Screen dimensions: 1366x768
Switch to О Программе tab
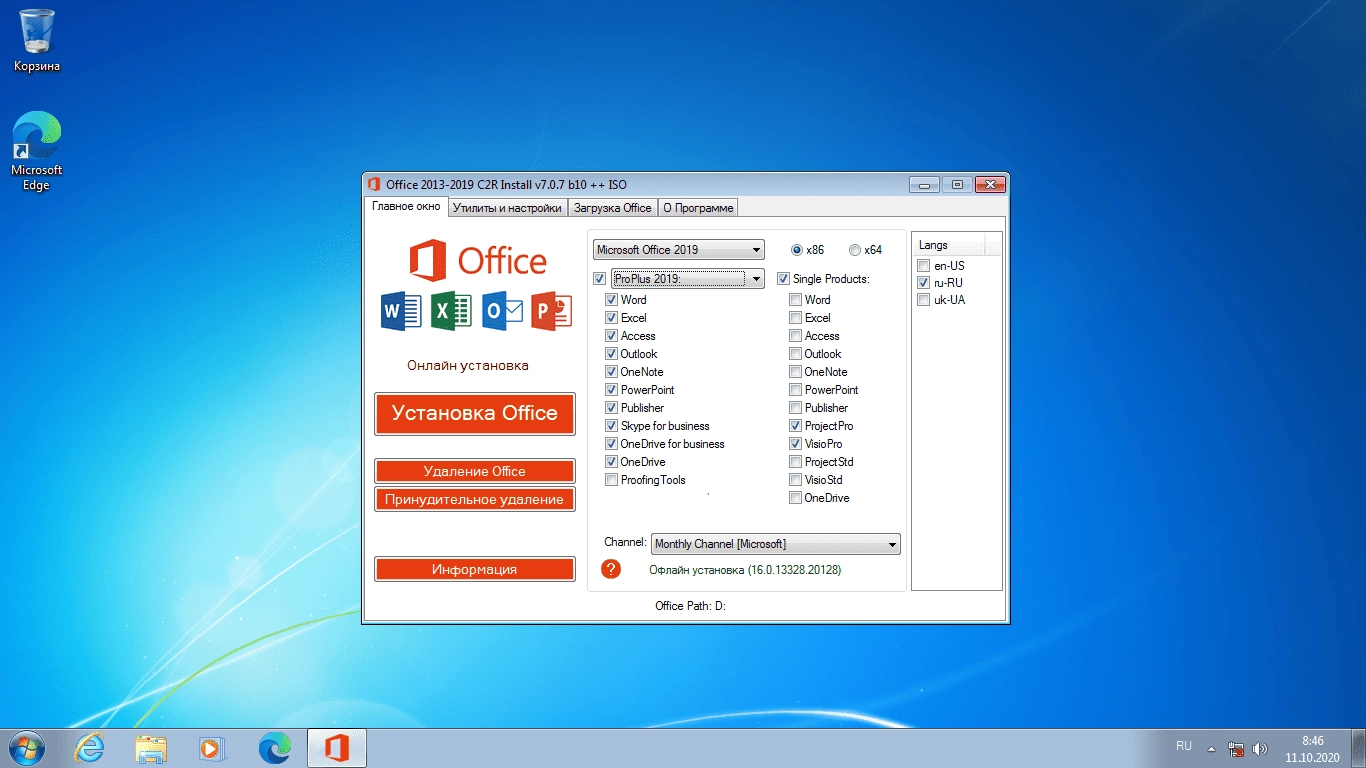698,208
